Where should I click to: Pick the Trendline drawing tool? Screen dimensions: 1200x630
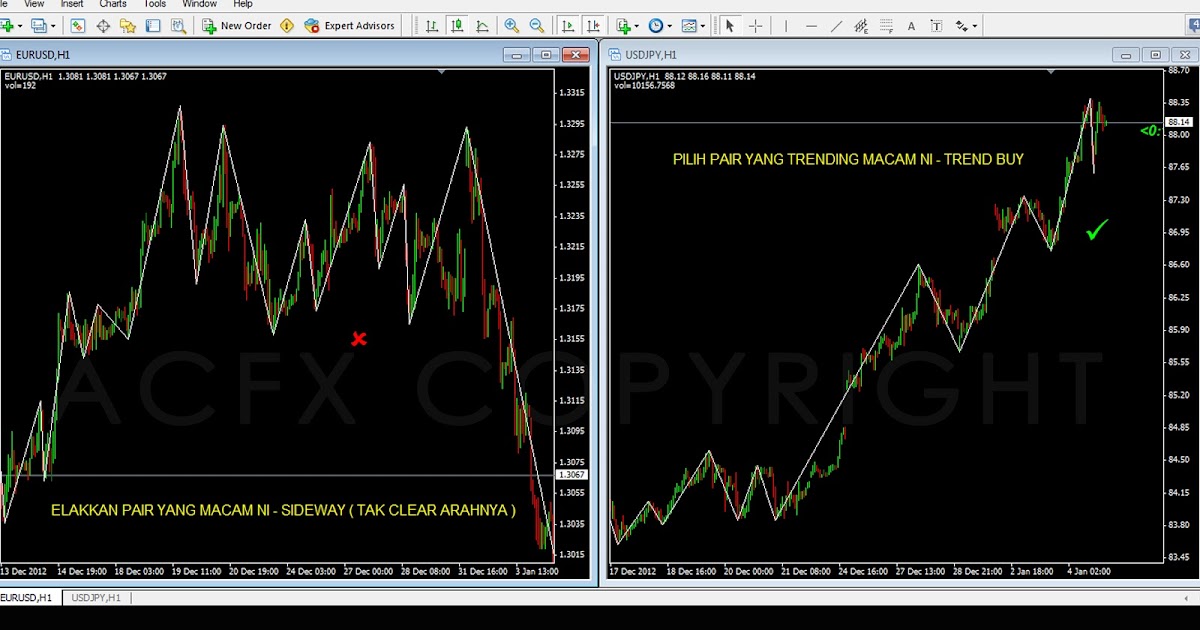[836, 25]
